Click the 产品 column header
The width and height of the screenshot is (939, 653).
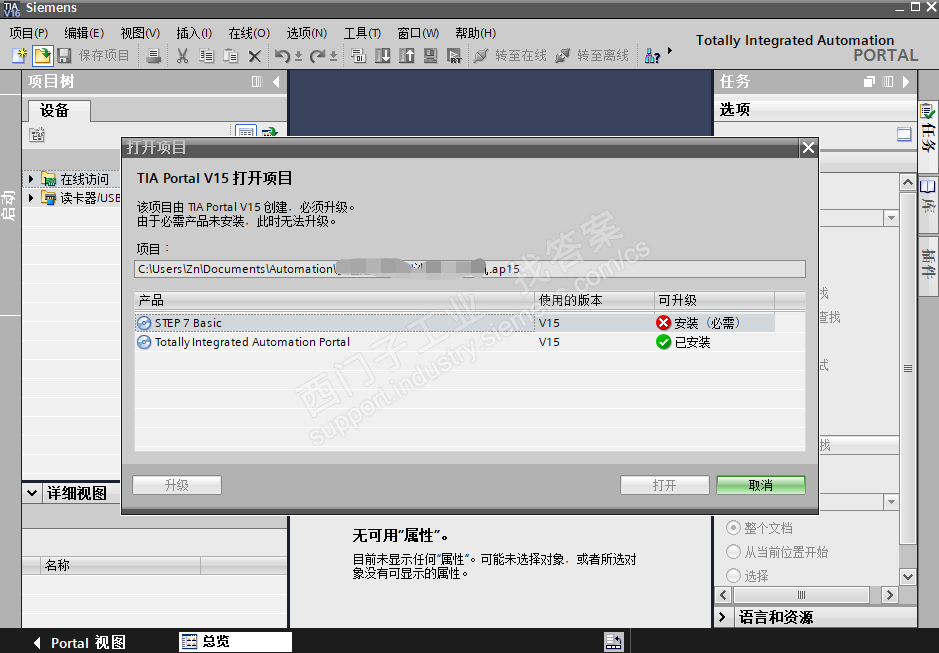coord(335,300)
